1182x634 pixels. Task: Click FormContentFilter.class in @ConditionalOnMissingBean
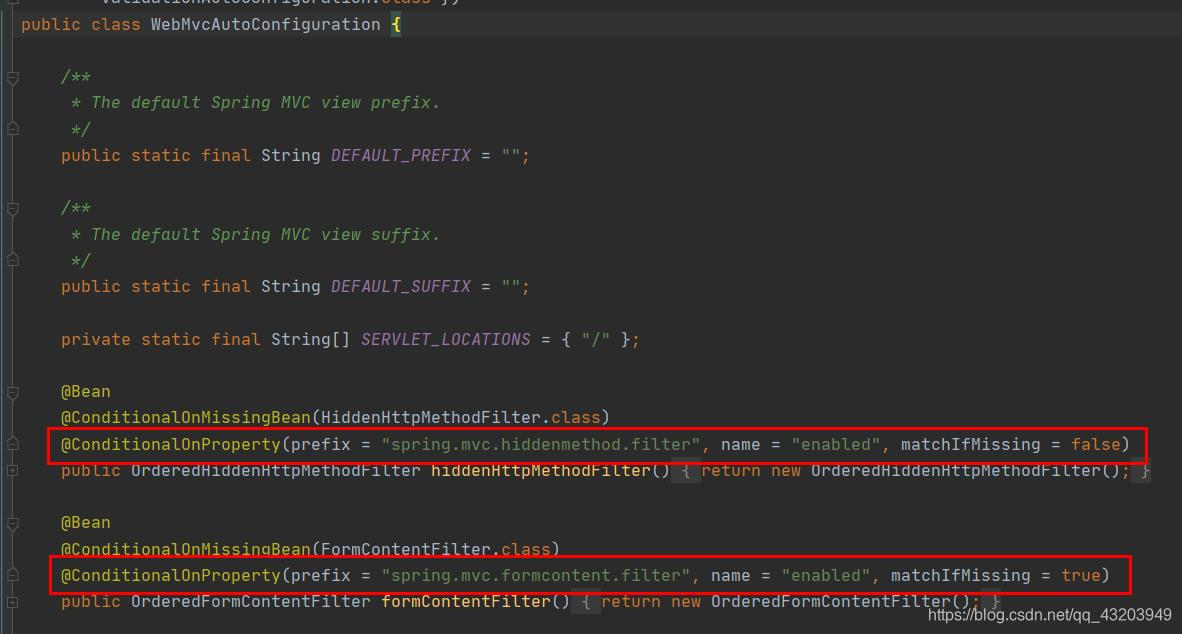tap(436, 549)
